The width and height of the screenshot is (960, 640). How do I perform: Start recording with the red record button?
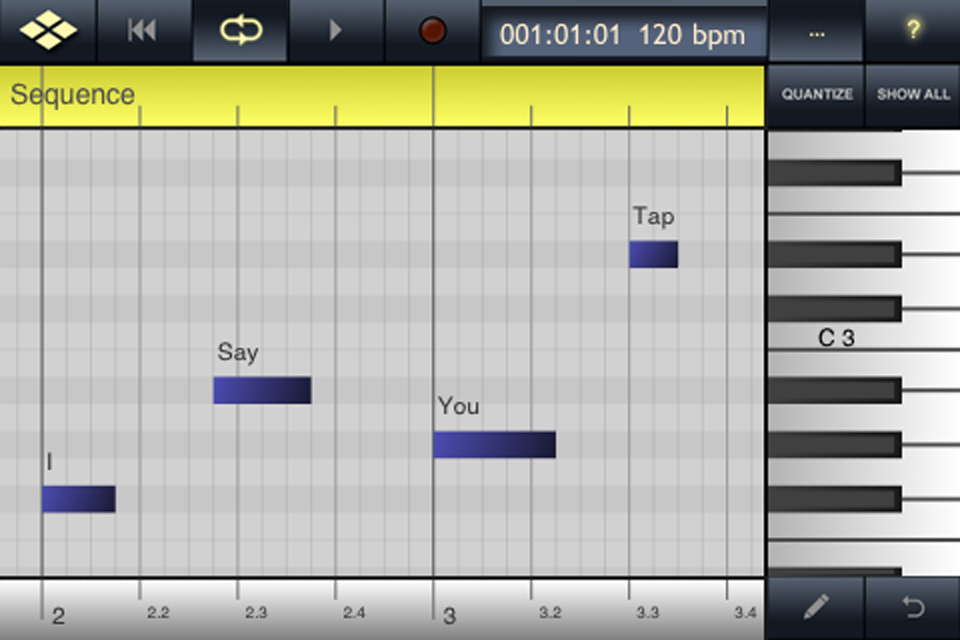pos(432,31)
